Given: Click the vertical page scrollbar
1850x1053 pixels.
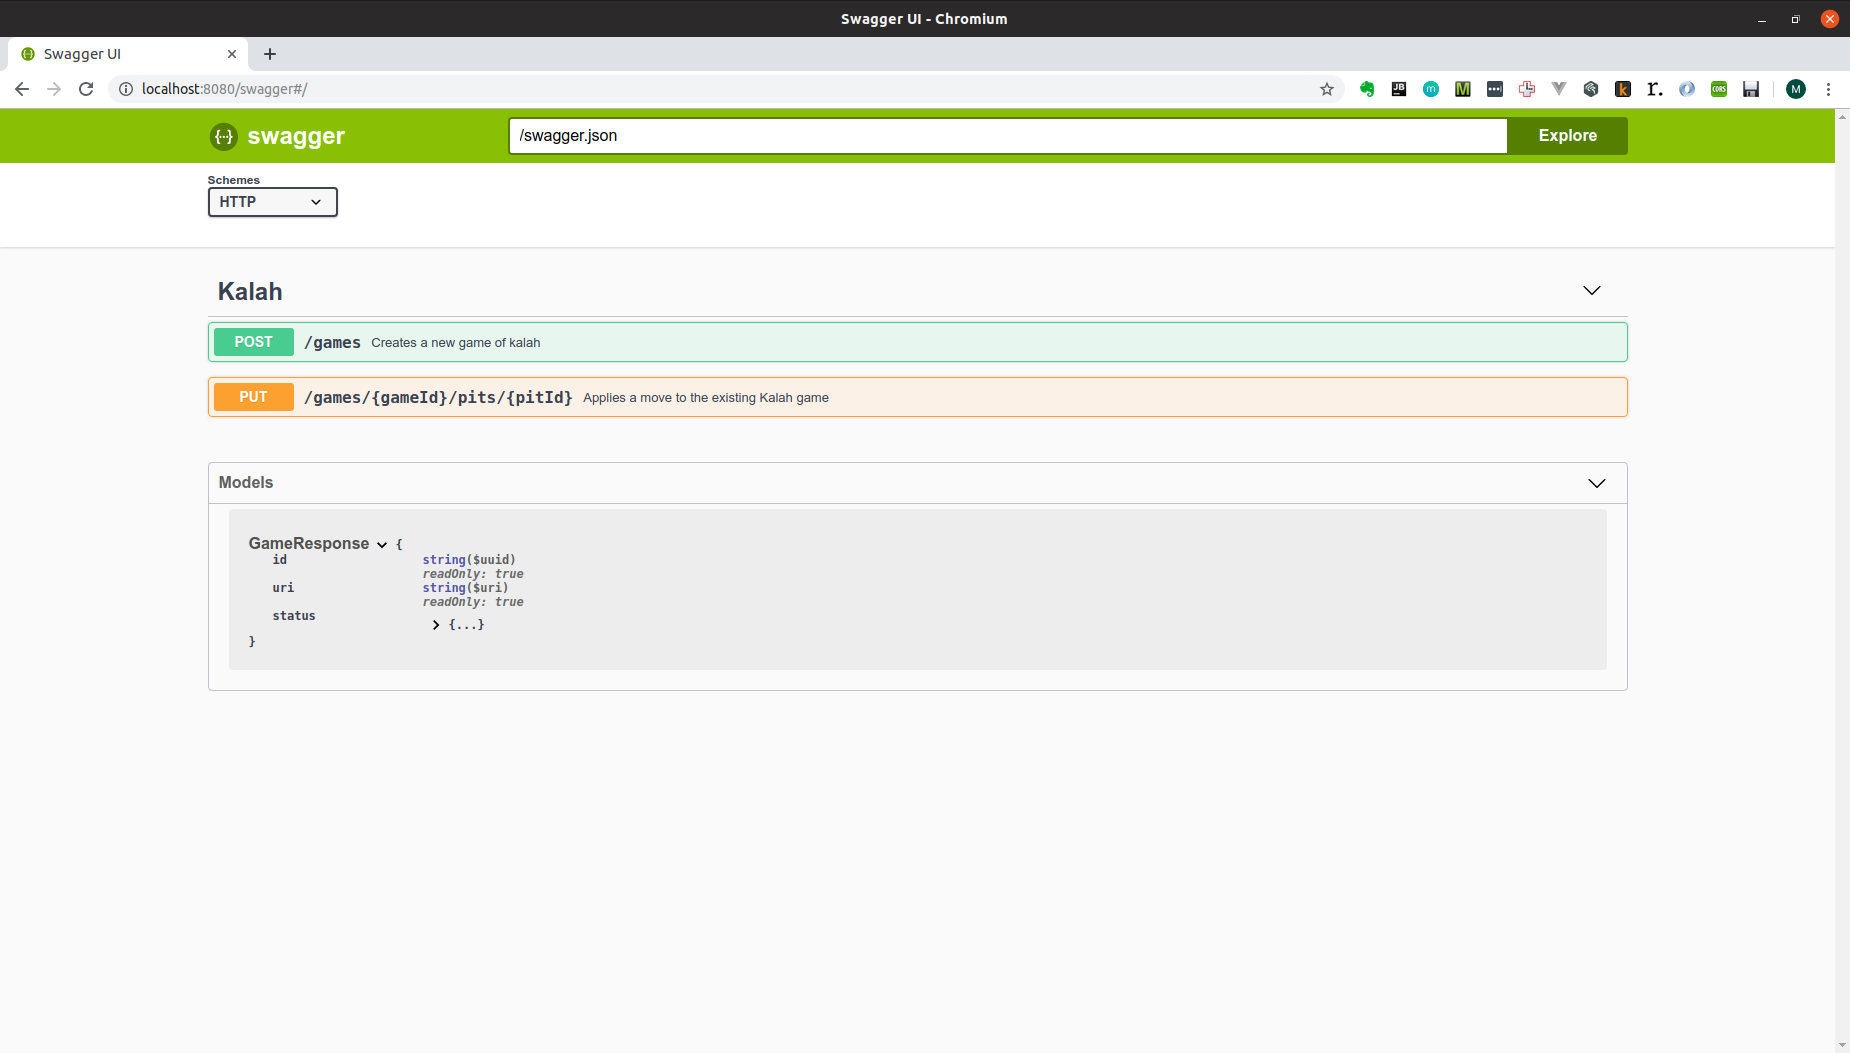Looking at the screenshot, I should (x=1842, y=580).
